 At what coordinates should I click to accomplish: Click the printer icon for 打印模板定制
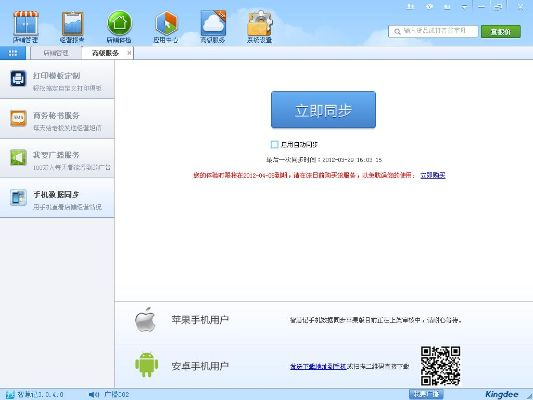click(18, 79)
